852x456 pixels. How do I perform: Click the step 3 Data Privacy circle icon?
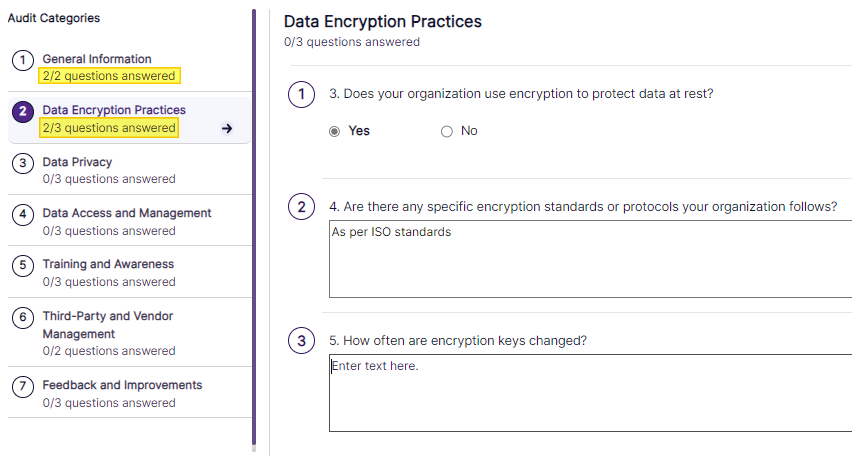click(x=22, y=163)
